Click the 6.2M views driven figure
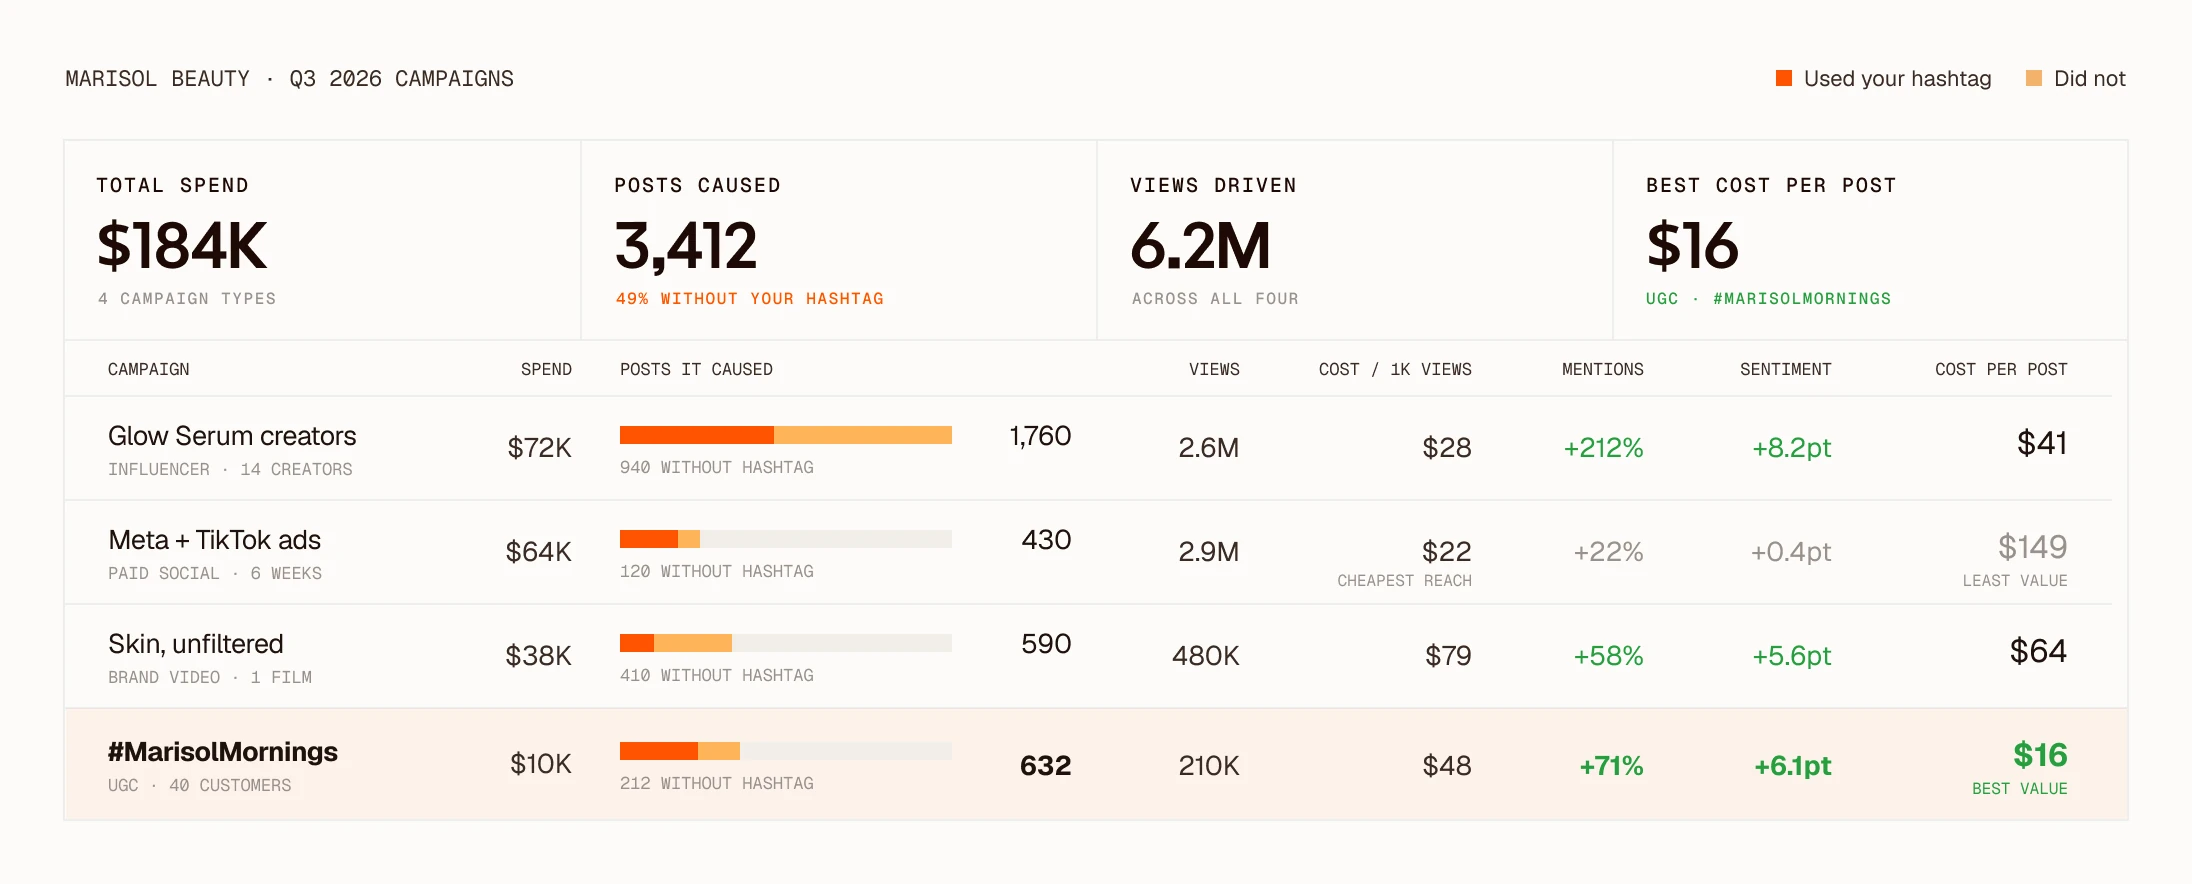 [x=1200, y=245]
